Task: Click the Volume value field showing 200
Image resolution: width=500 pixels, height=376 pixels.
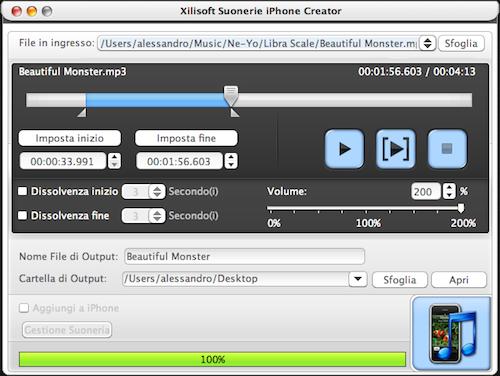Action: 426,191
